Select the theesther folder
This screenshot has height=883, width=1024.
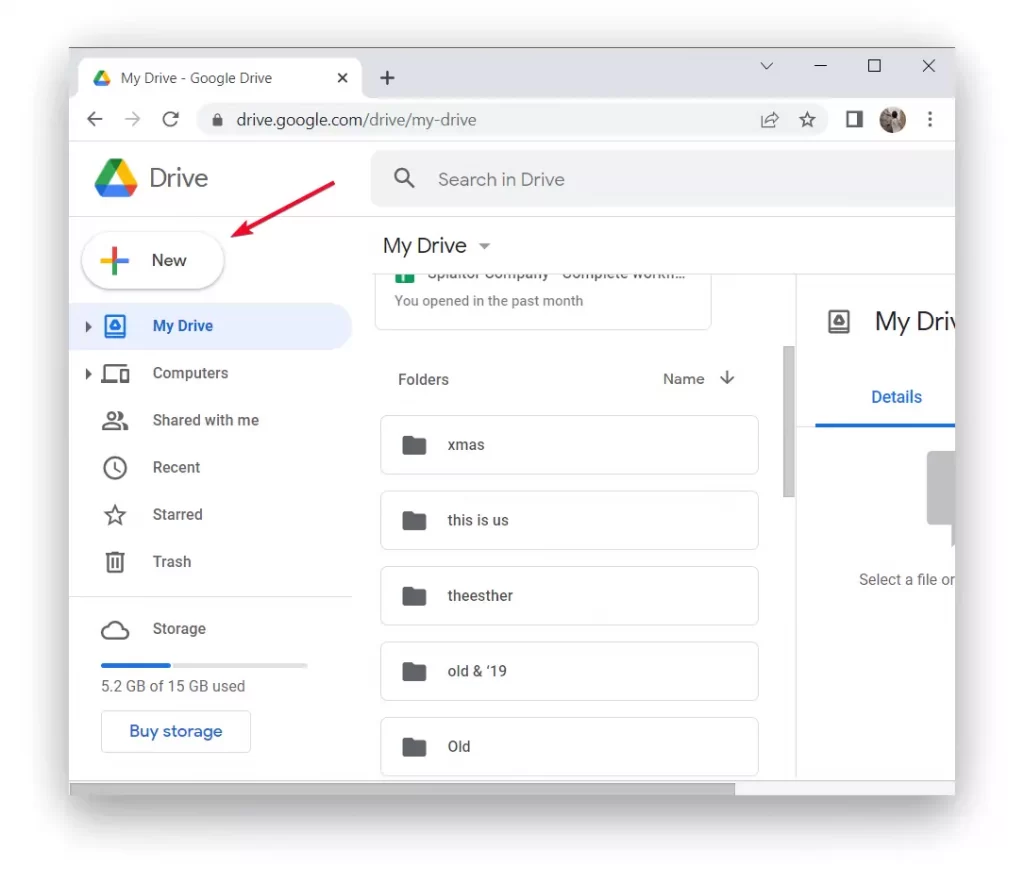pos(569,596)
